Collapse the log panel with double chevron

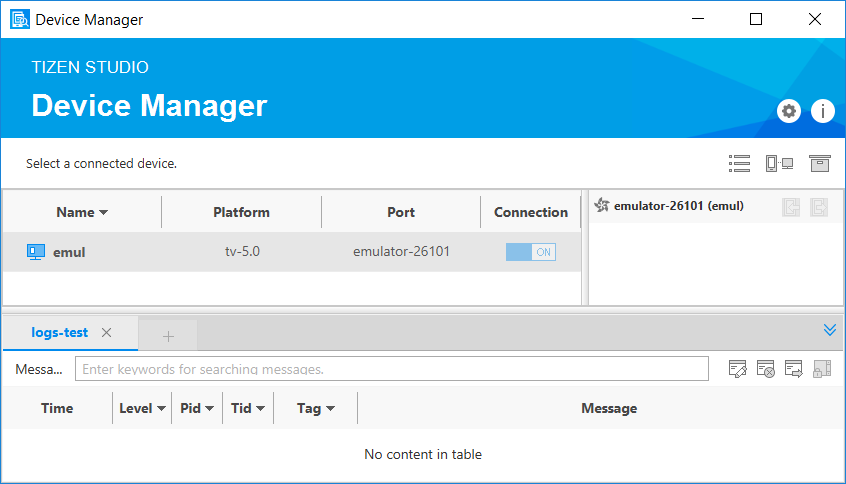829,330
